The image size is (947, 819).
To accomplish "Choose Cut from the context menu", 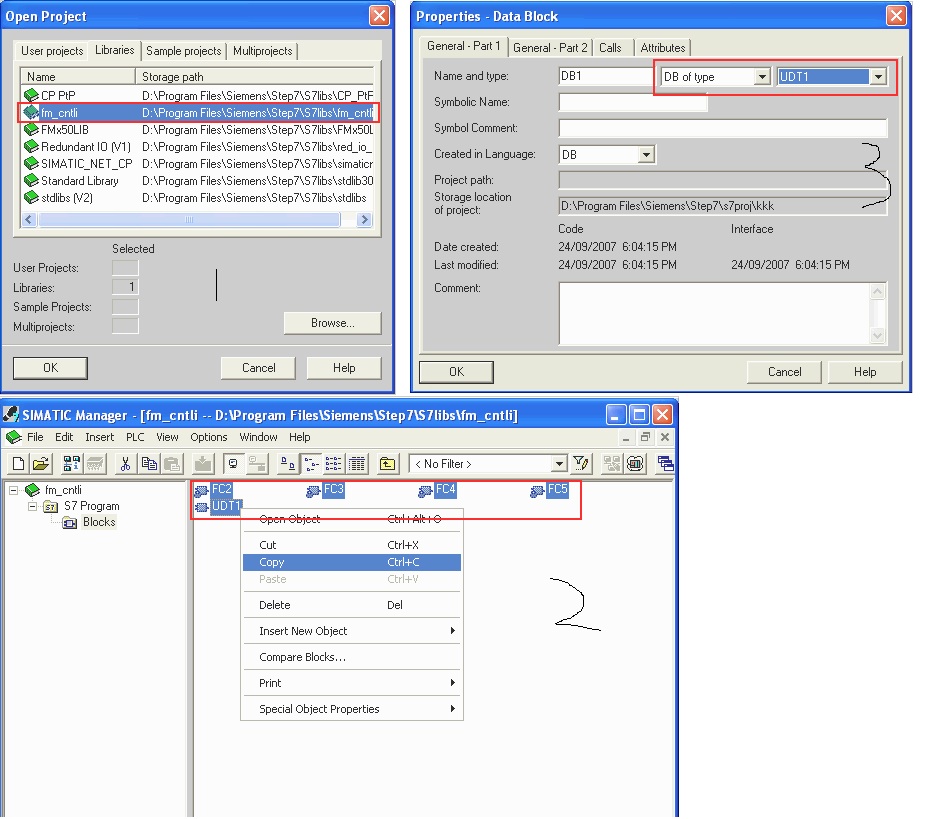I will pos(352,545).
